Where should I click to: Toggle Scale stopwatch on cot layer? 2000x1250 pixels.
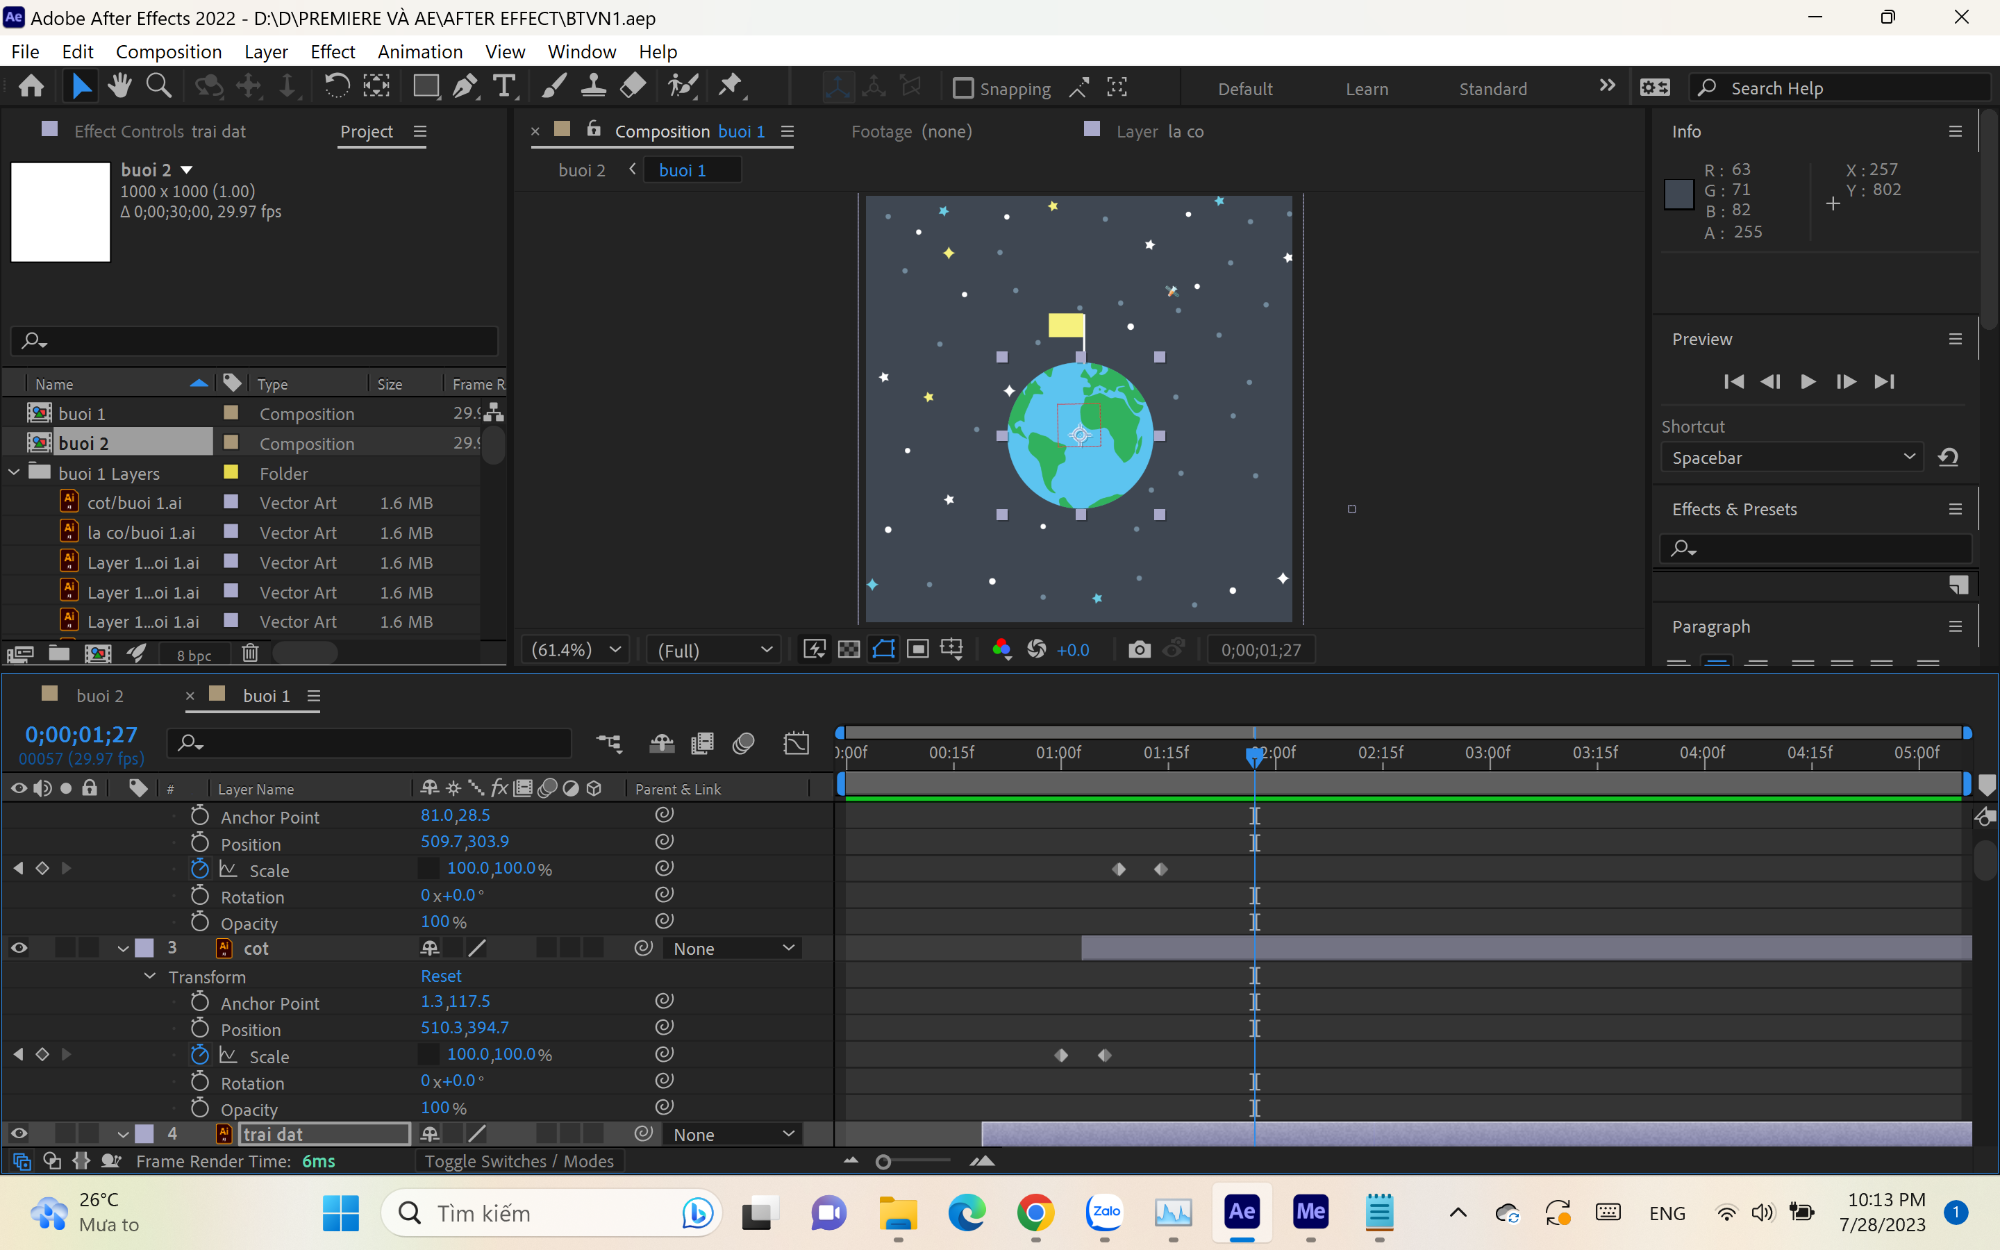(200, 1055)
